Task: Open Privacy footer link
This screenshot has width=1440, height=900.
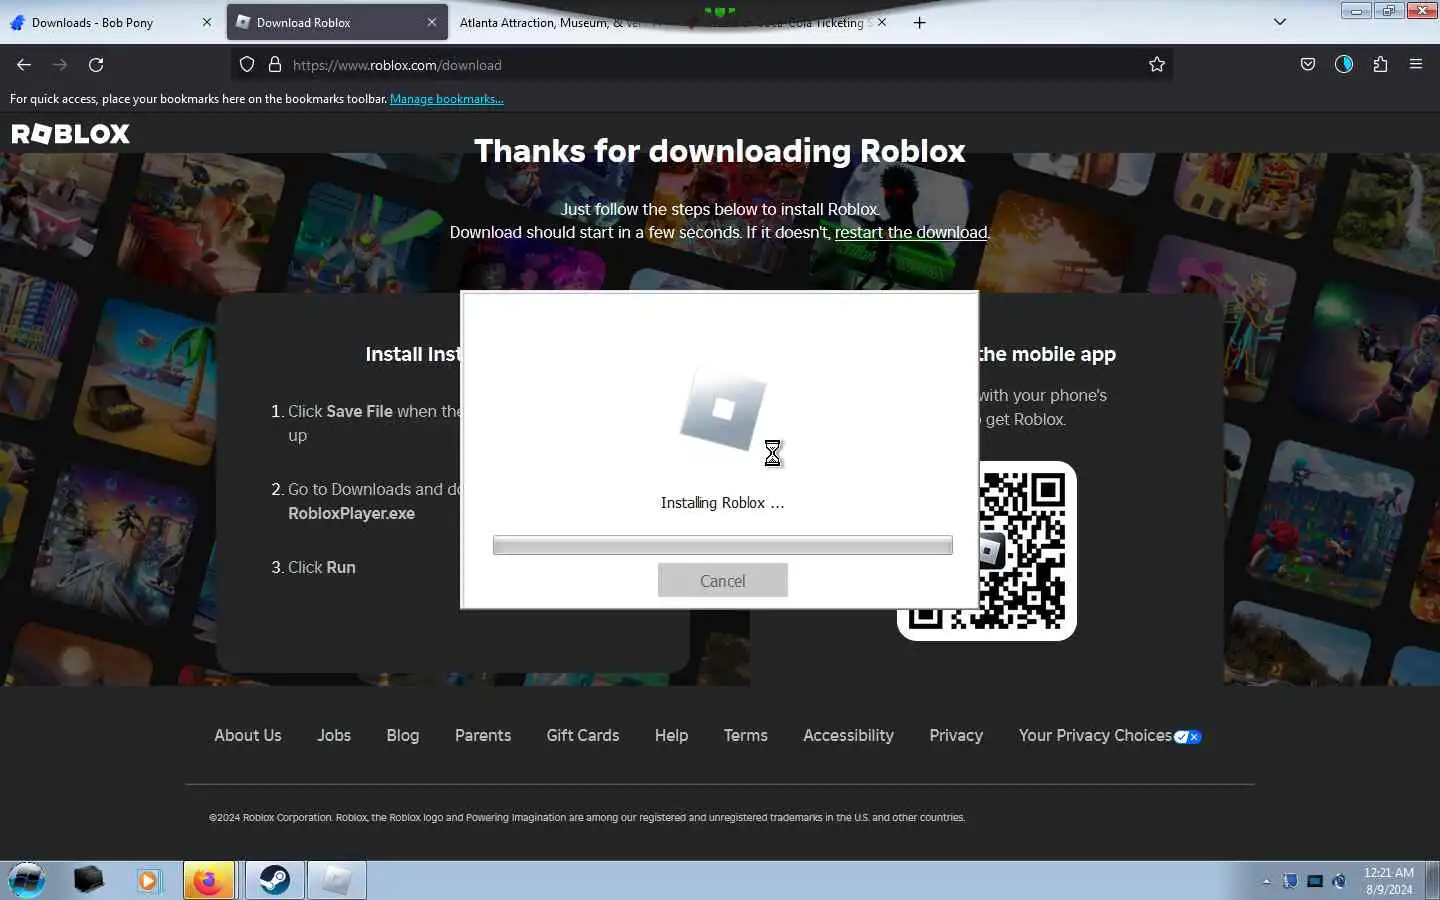Action: [956, 735]
